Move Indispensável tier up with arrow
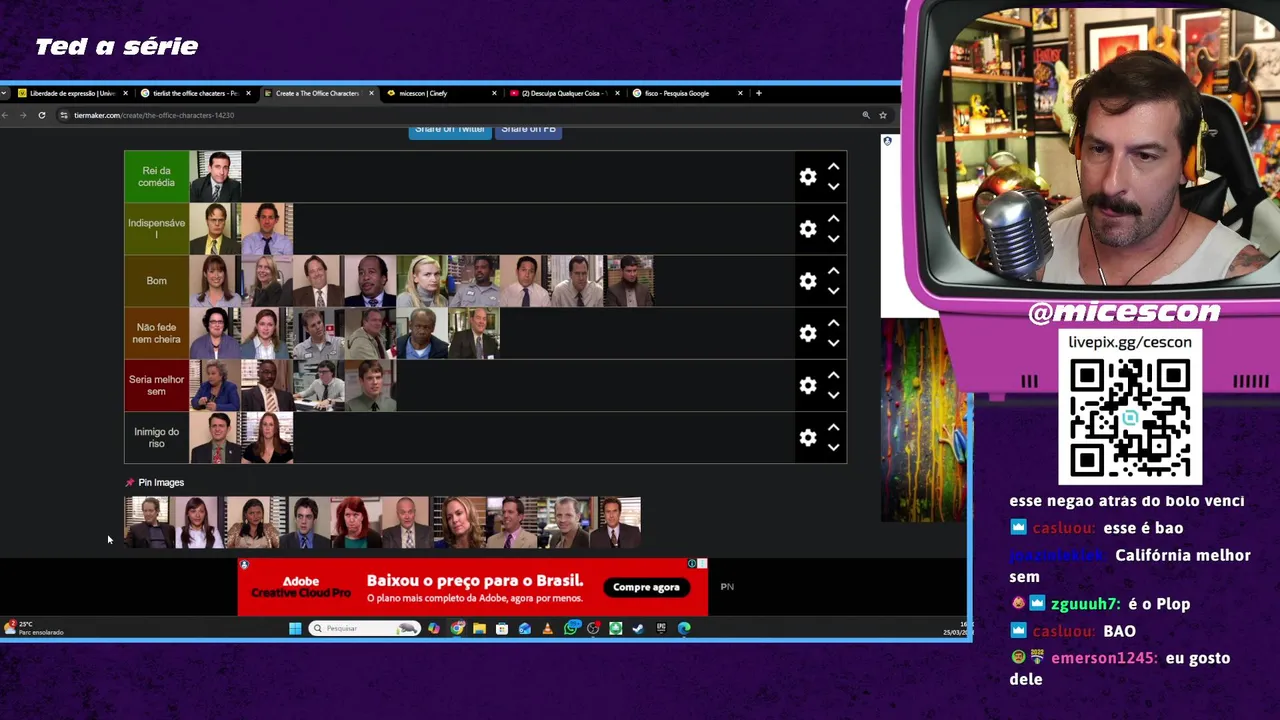This screenshot has height=720, width=1280. (833, 219)
